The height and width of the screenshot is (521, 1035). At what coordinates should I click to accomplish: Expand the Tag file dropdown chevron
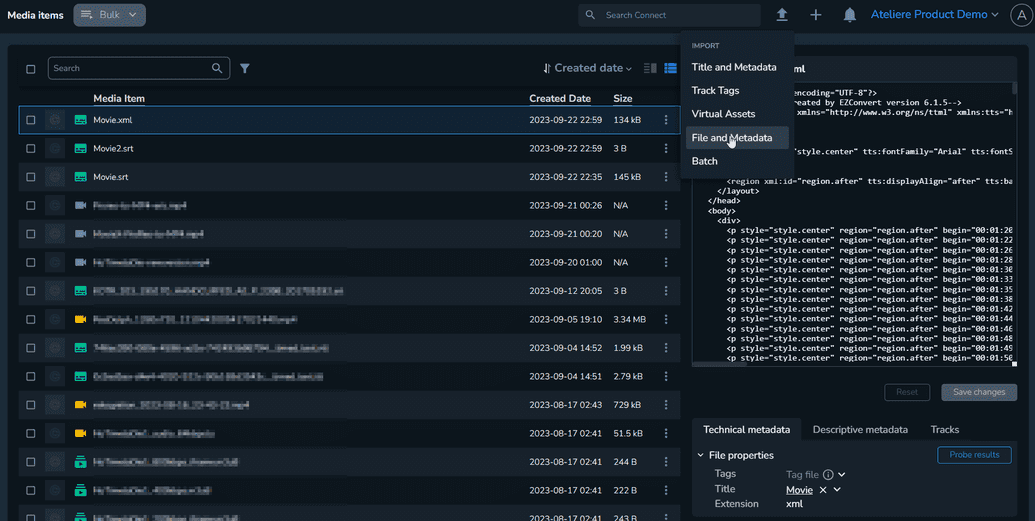pos(842,474)
